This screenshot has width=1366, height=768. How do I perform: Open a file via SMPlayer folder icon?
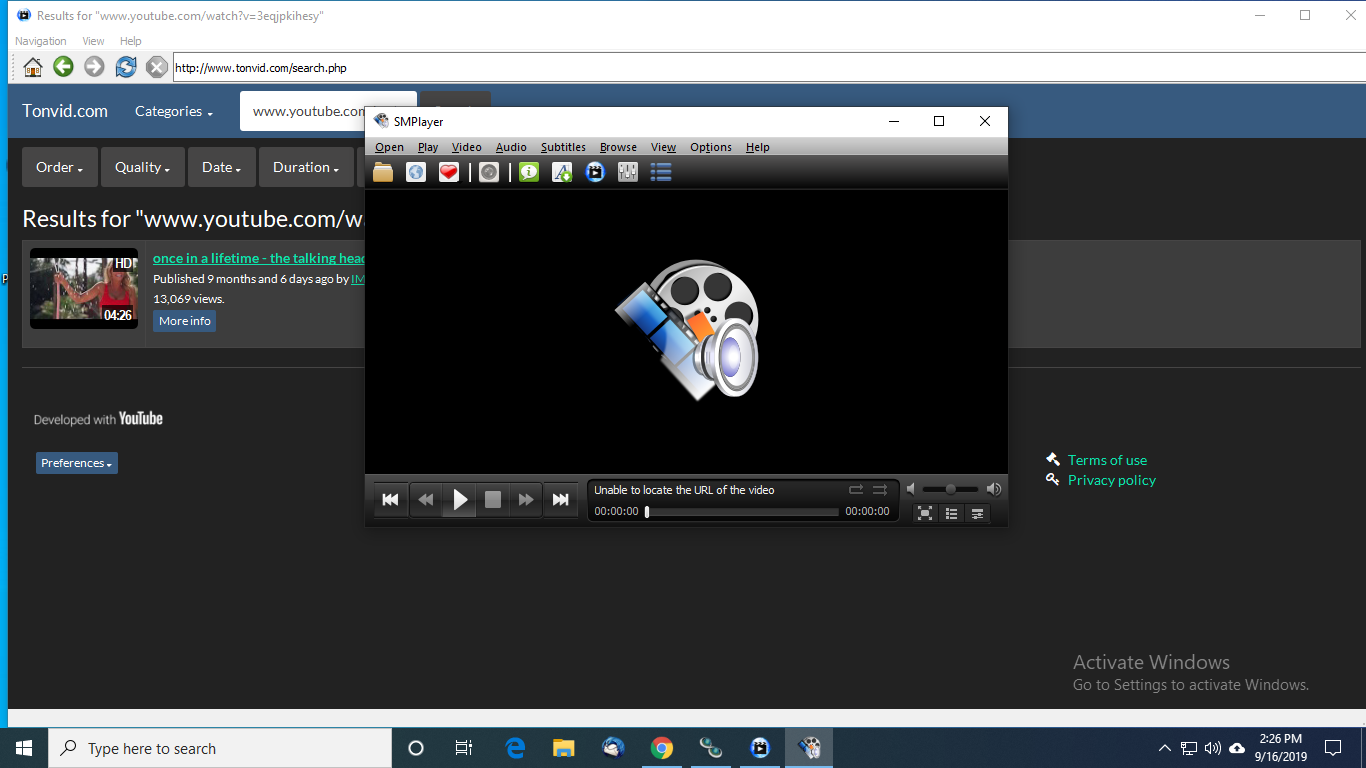[x=383, y=172]
